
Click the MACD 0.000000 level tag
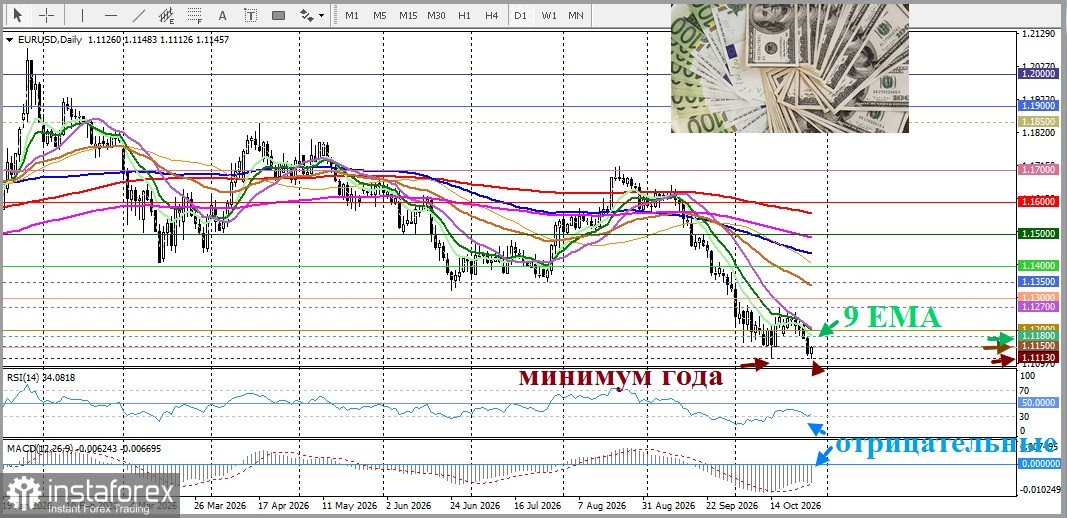pos(1038,464)
